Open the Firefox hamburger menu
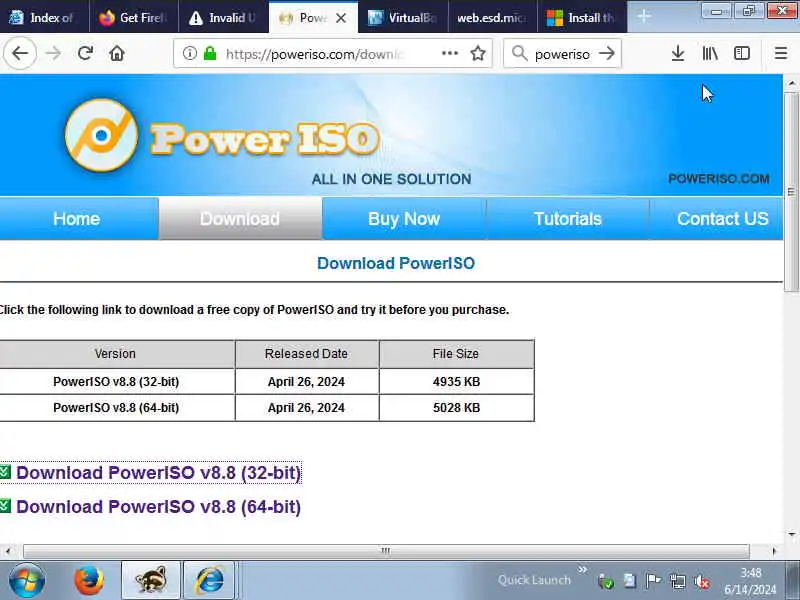The width and height of the screenshot is (800, 600). 781,53
